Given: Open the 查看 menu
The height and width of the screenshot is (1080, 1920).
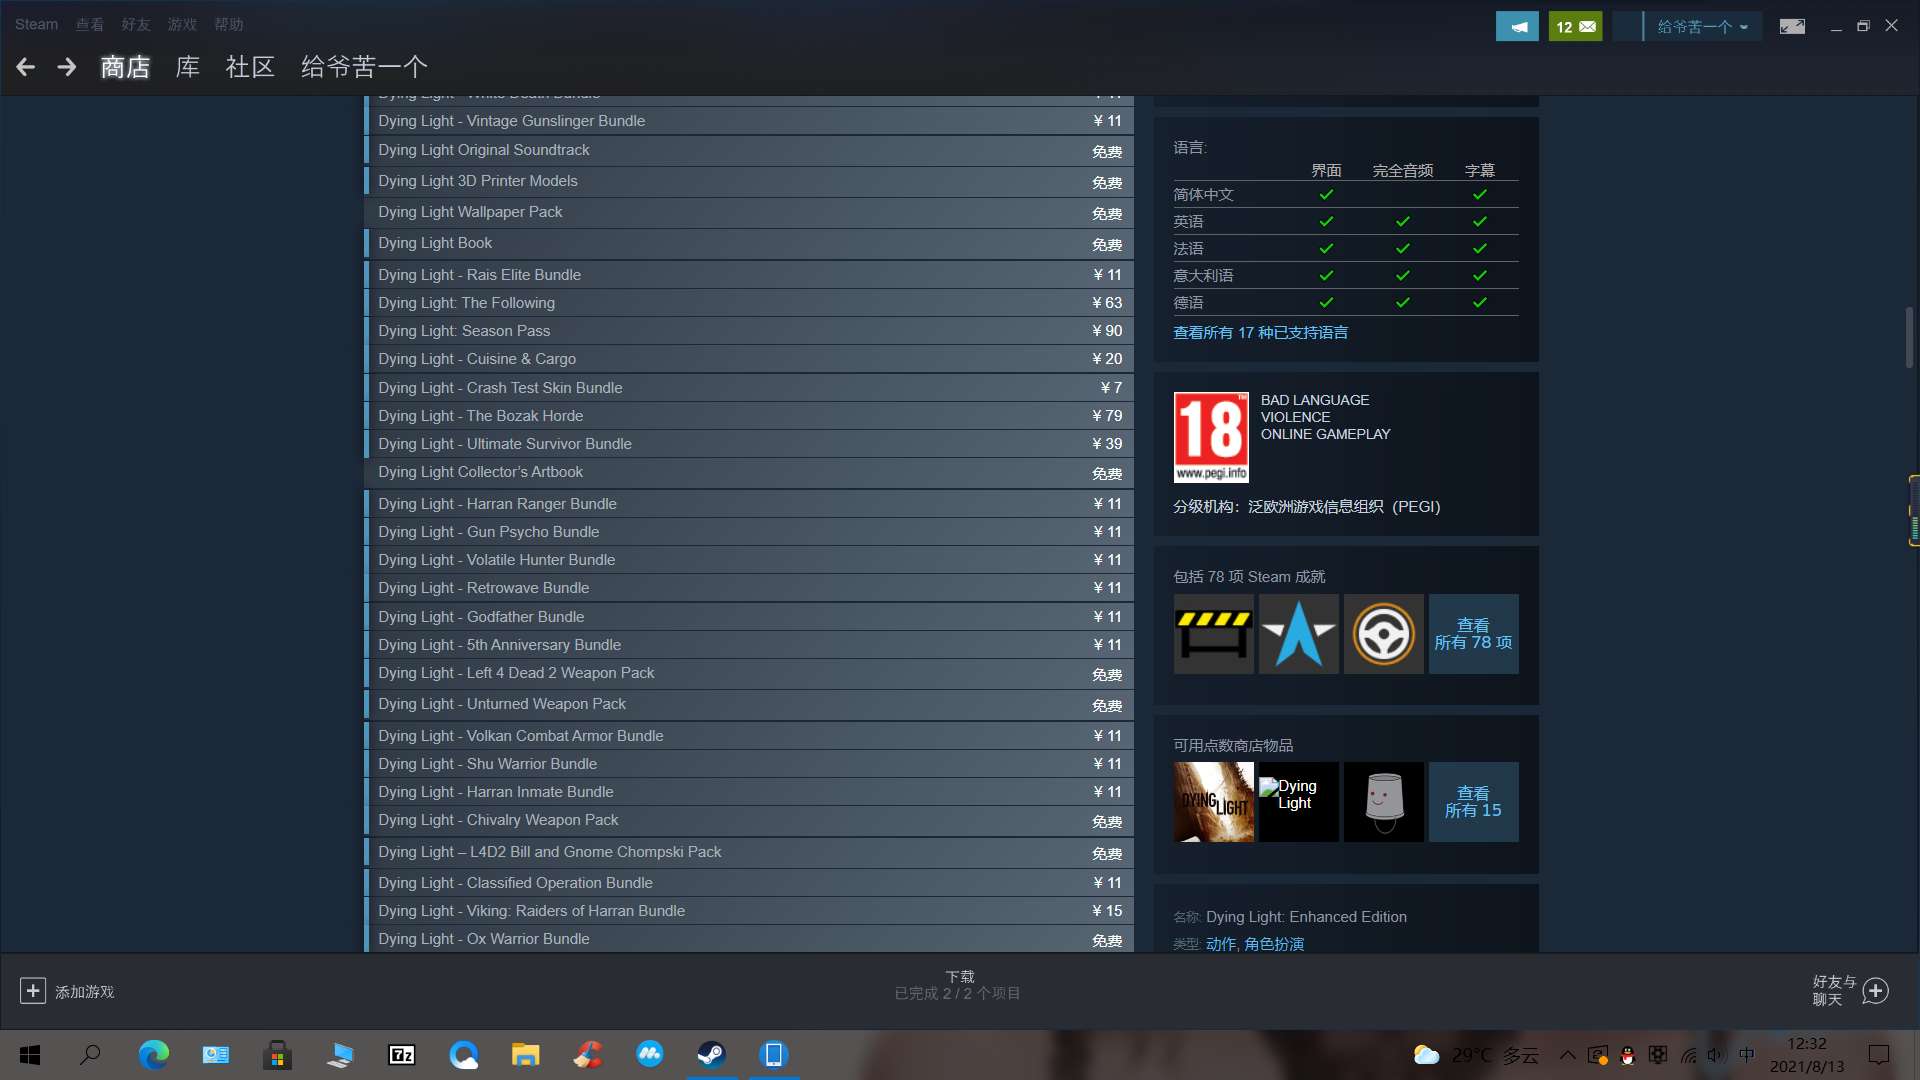Looking at the screenshot, I should point(90,24).
